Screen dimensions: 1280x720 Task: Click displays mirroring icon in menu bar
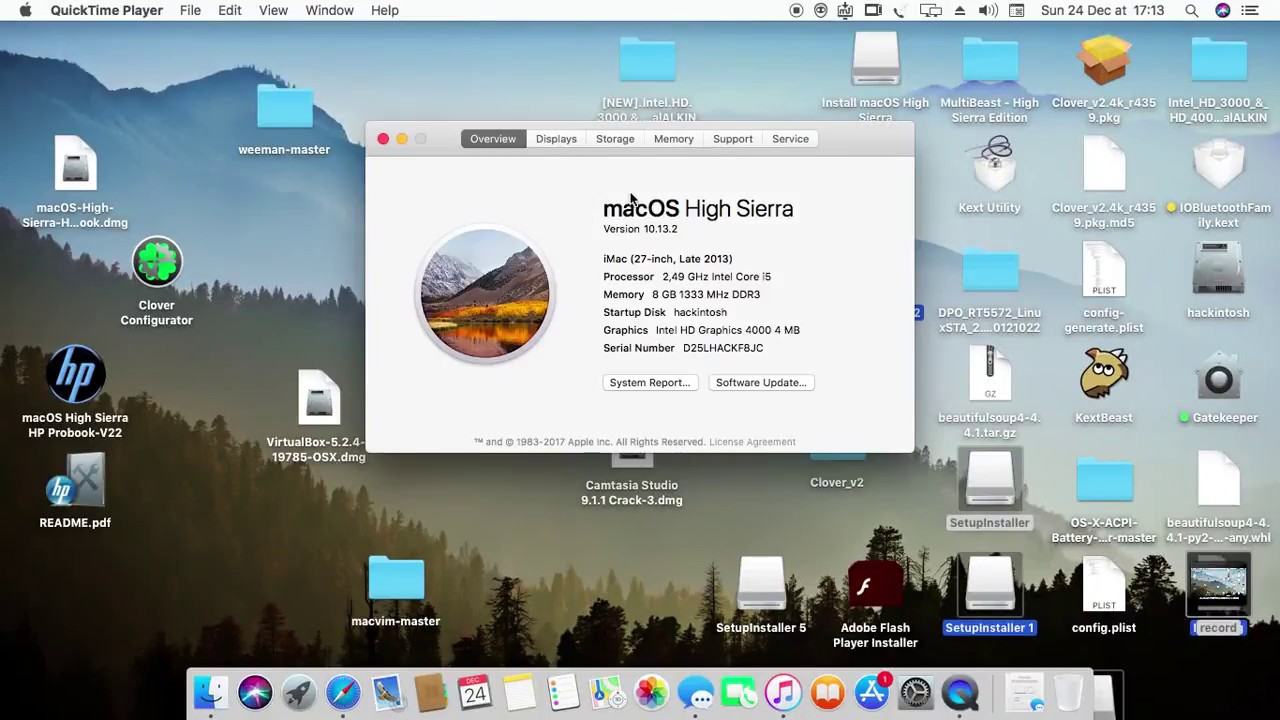(931, 10)
